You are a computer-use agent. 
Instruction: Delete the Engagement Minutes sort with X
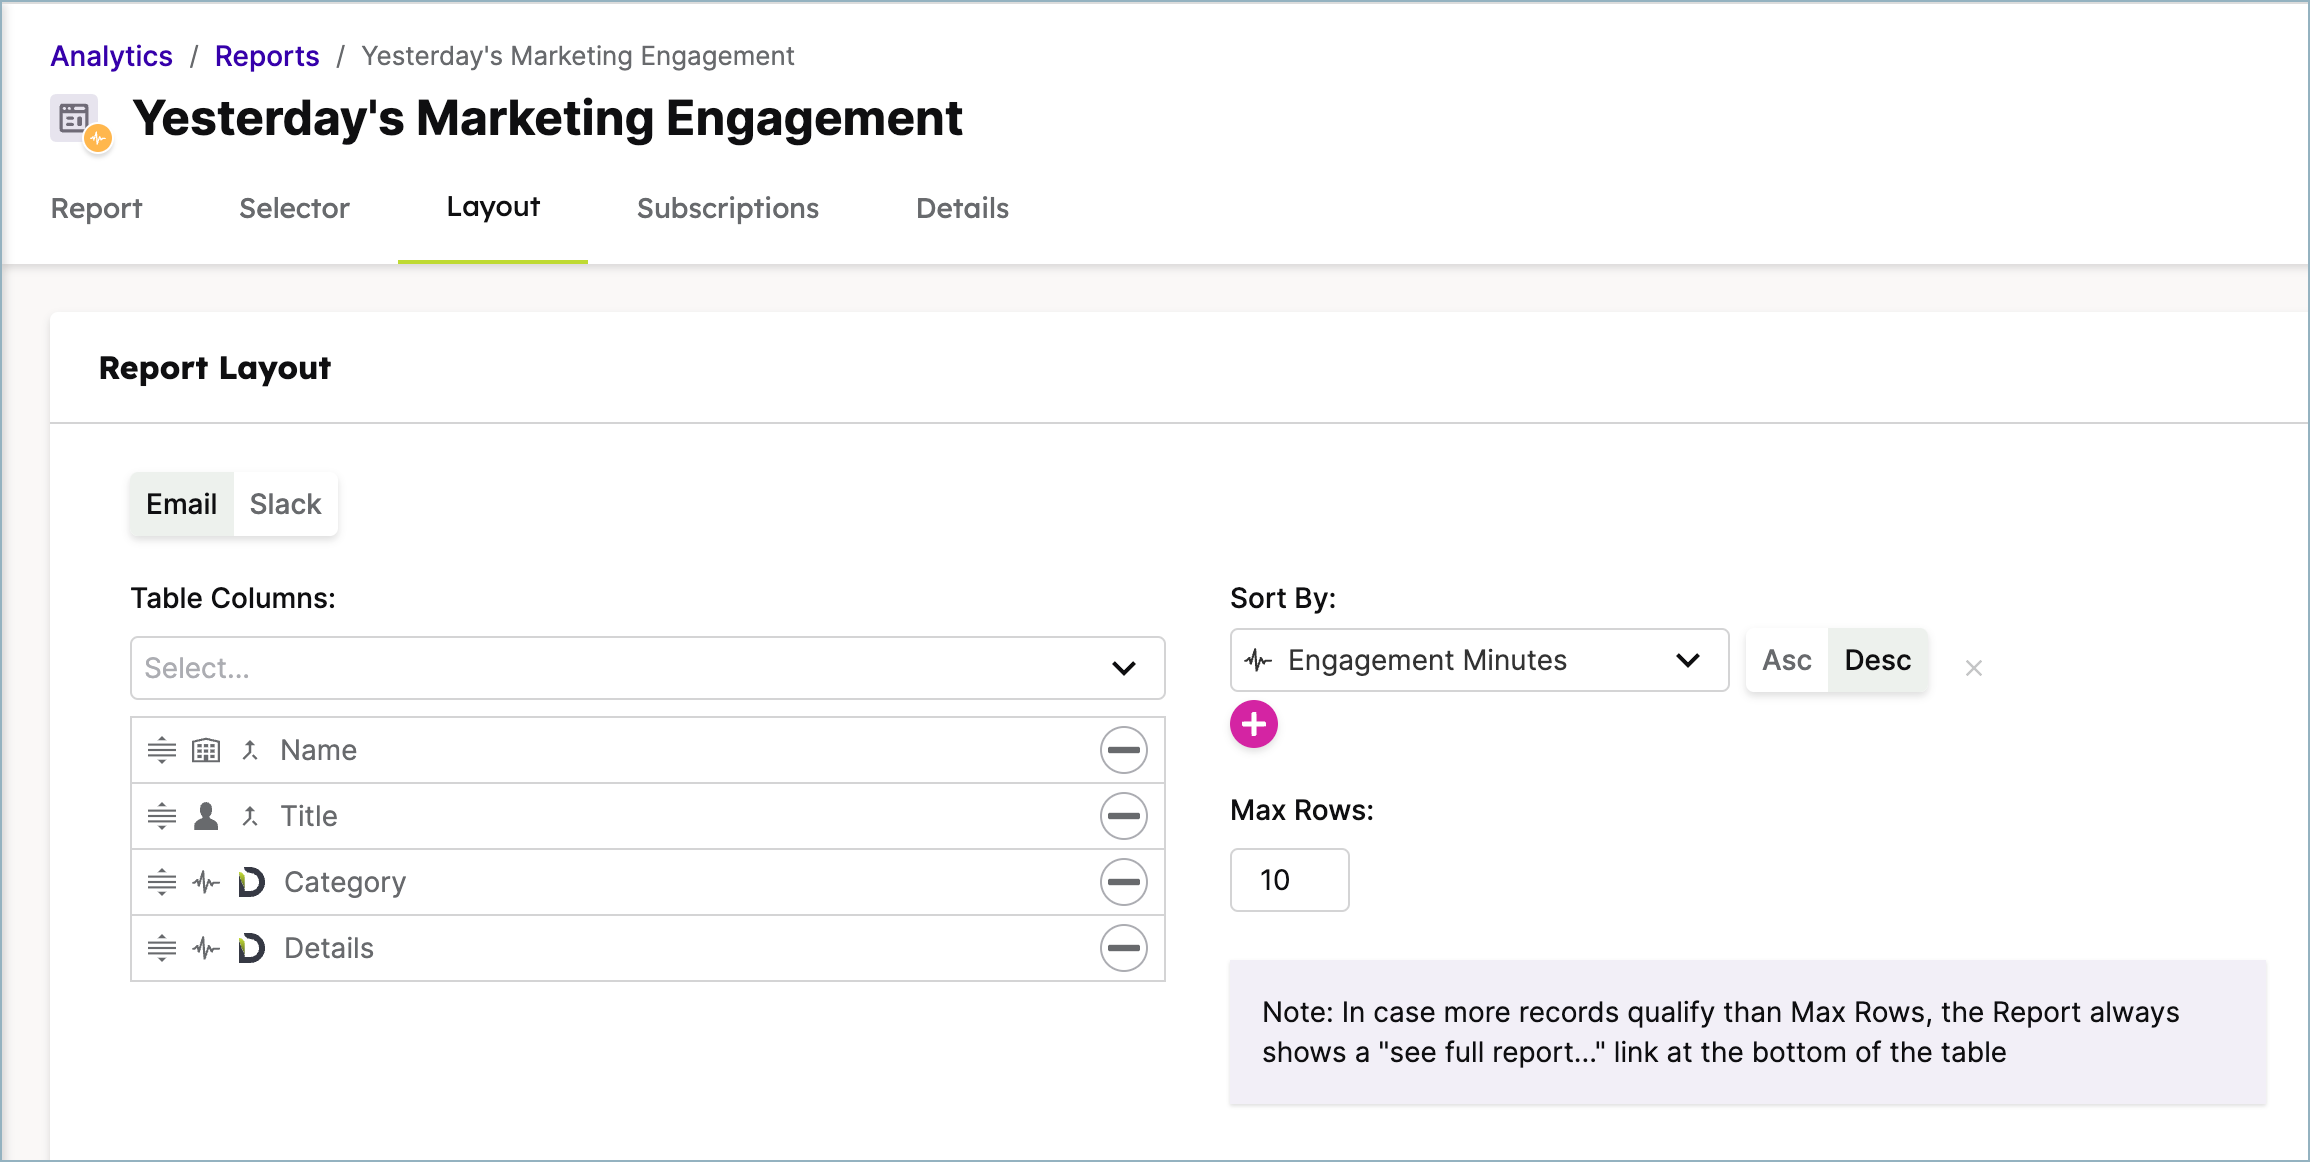coord(1973,668)
